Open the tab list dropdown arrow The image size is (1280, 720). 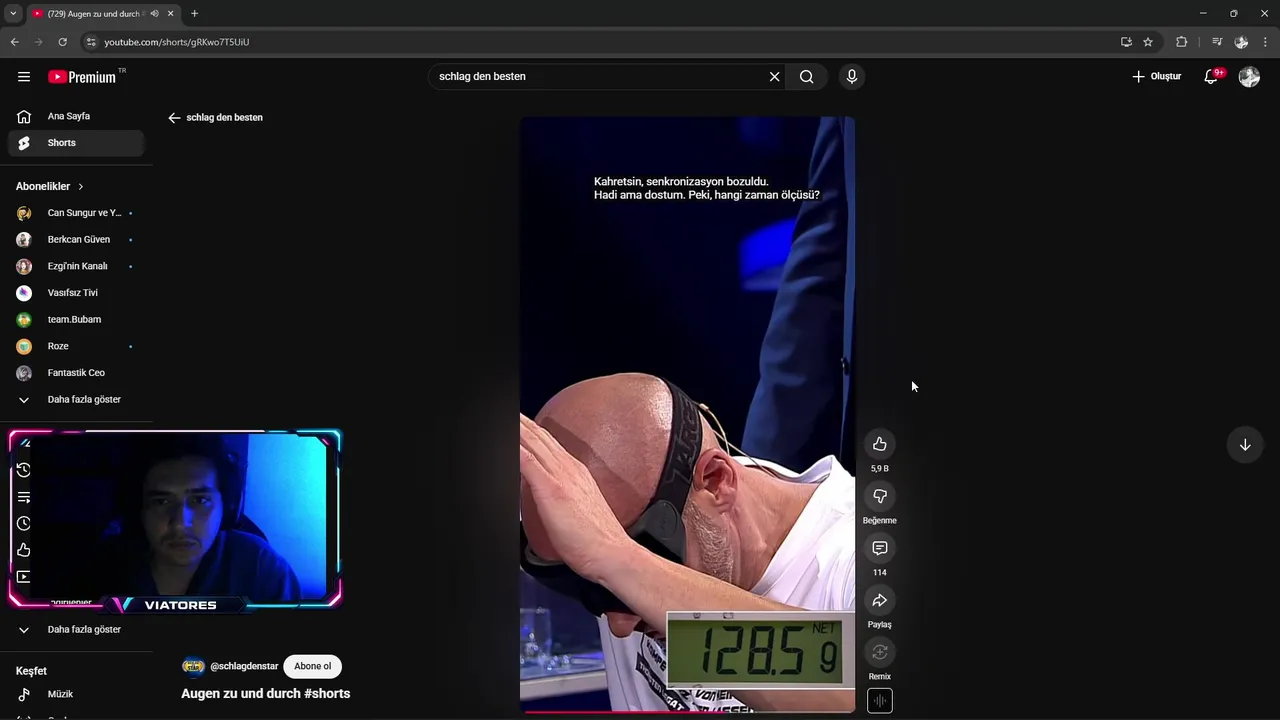coord(13,14)
